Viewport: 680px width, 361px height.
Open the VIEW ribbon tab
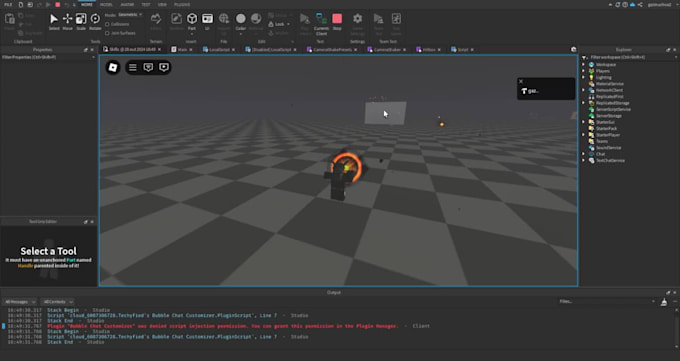[x=162, y=5]
